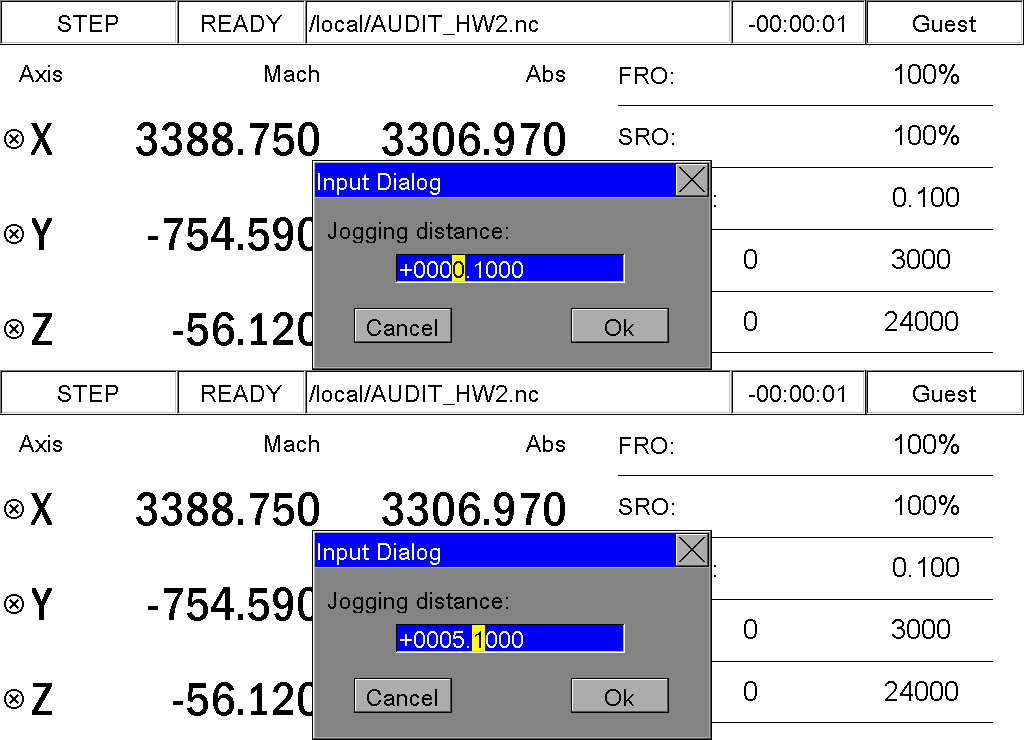Select the STEP mode box in lower screen
1024x740 pixels.
[88, 393]
